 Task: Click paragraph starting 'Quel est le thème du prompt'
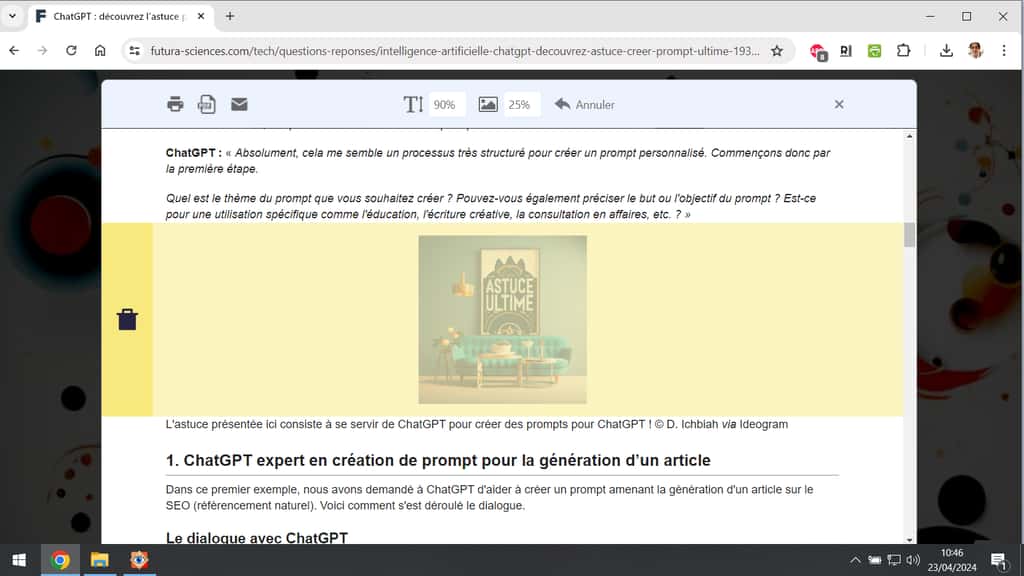click(x=491, y=206)
